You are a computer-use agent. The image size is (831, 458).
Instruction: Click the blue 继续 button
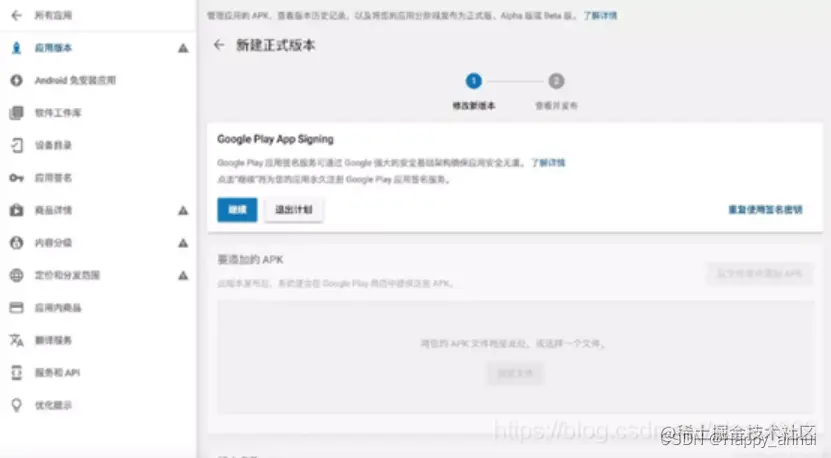coord(237,210)
